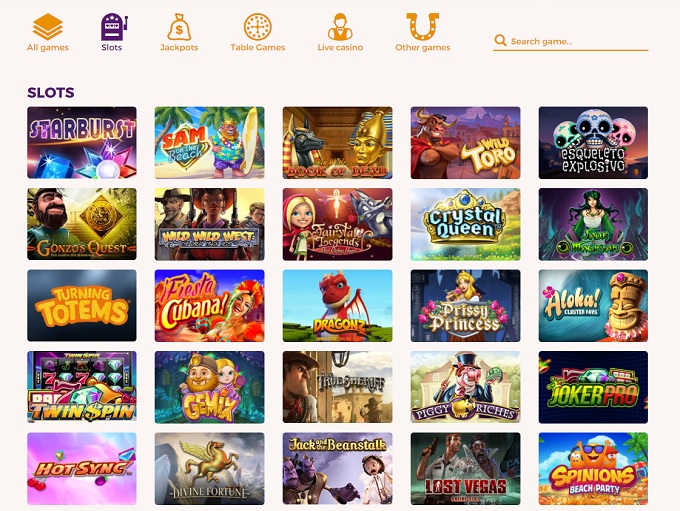Screen dimensions: 680x511
Task: Open the Live casino dealer icon
Action: pyautogui.click(x=340, y=27)
